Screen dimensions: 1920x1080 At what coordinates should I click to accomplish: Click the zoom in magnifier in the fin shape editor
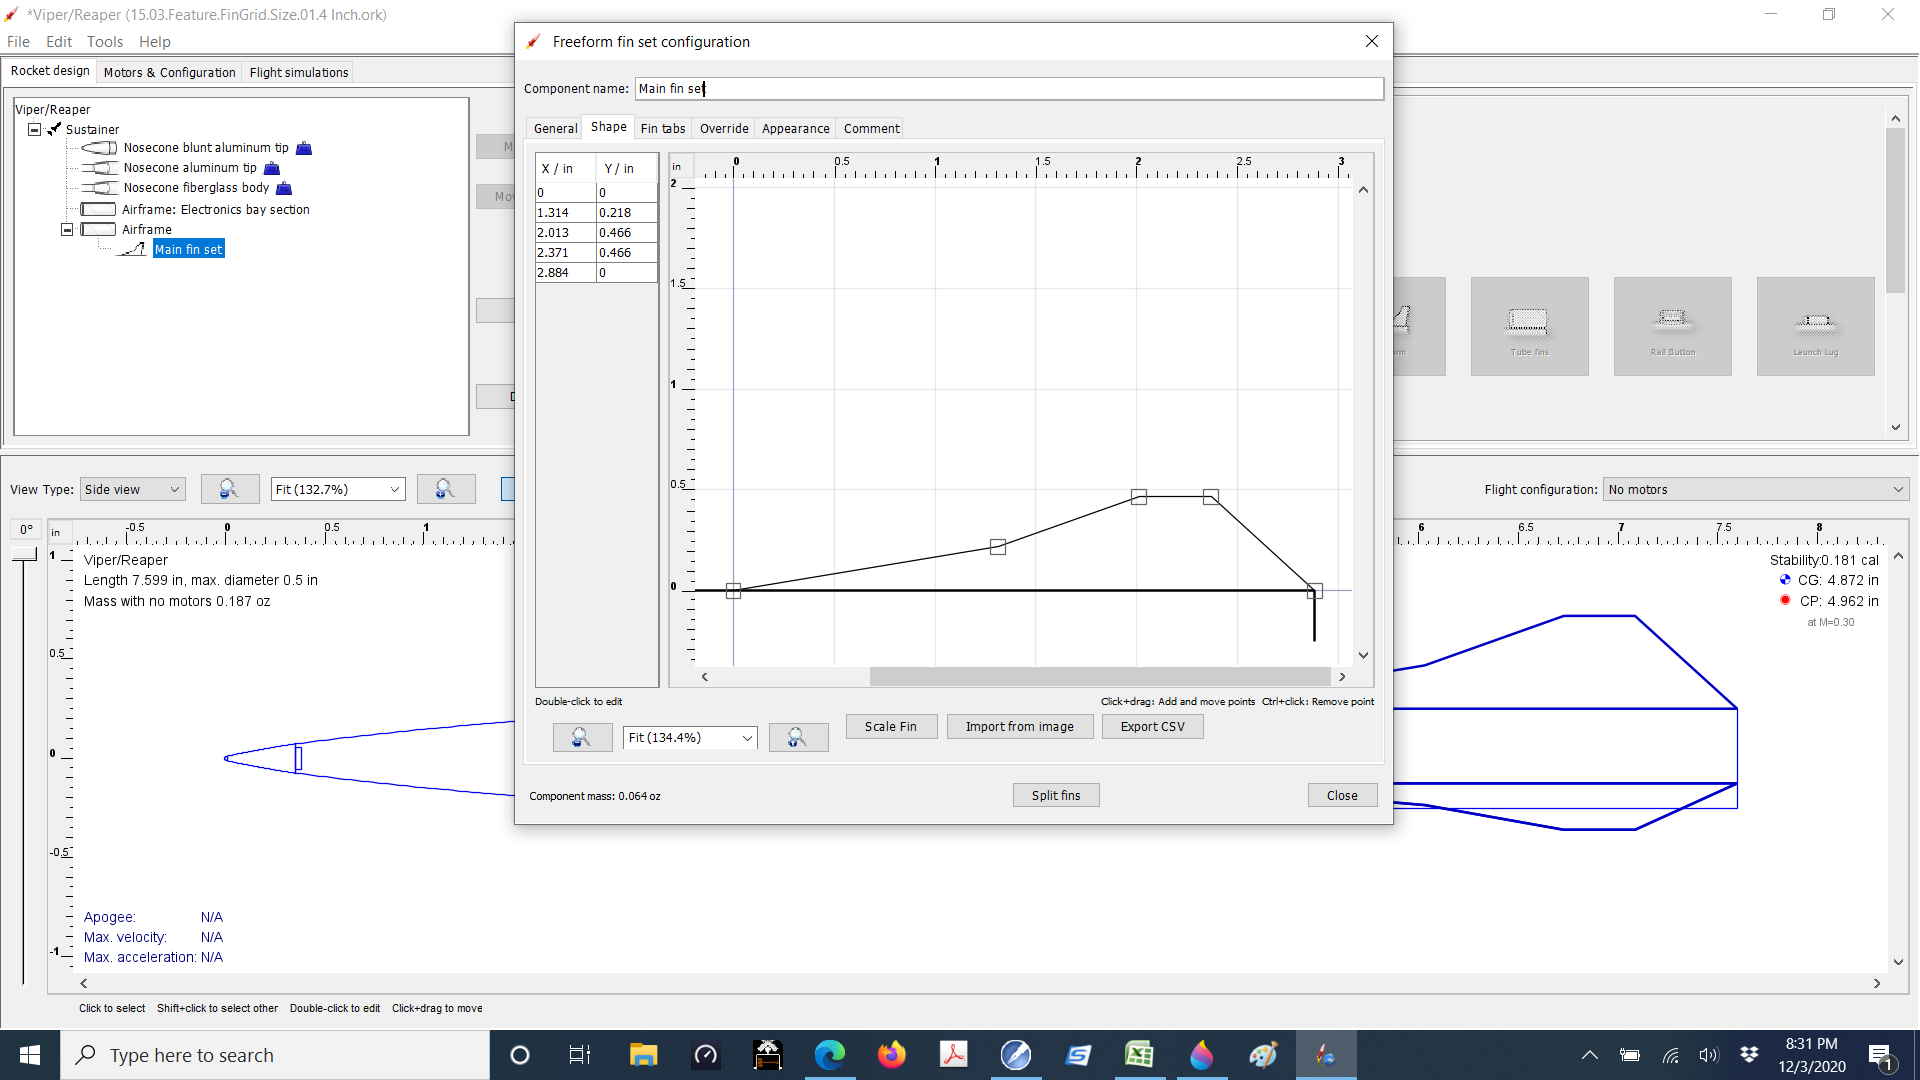798,737
